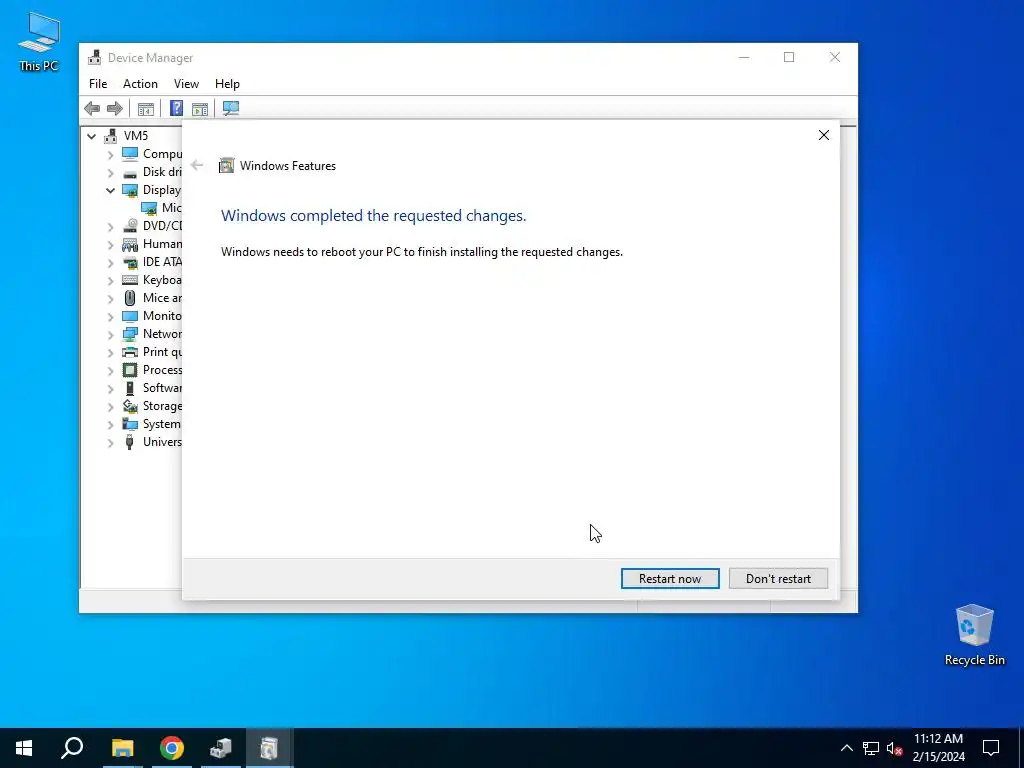This screenshot has width=1024, height=768.
Task: Select the Network adapters icon
Action: [130, 334]
